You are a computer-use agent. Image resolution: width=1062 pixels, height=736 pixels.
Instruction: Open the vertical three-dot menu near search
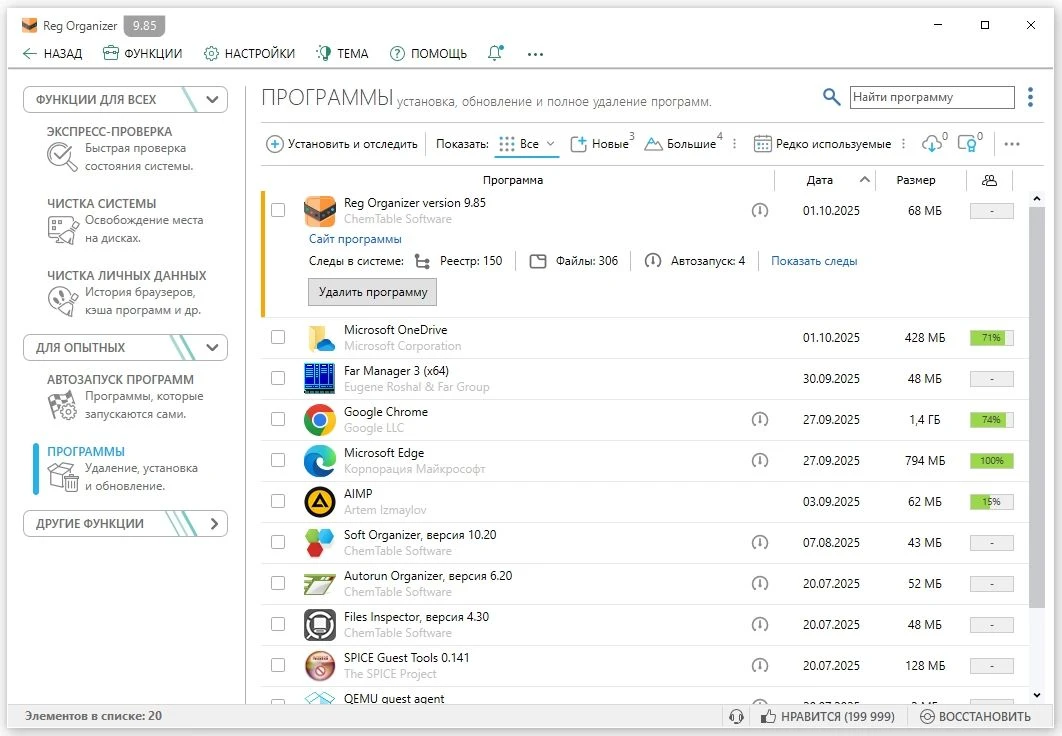point(1030,97)
